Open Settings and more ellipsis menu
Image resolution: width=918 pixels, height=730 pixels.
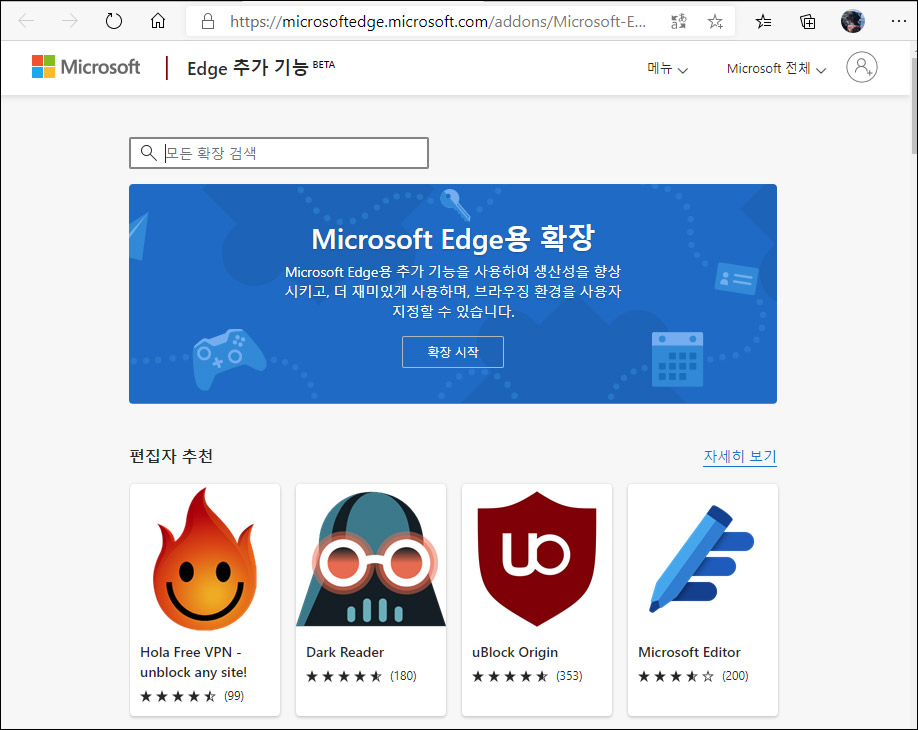click(x=899, y=22)
